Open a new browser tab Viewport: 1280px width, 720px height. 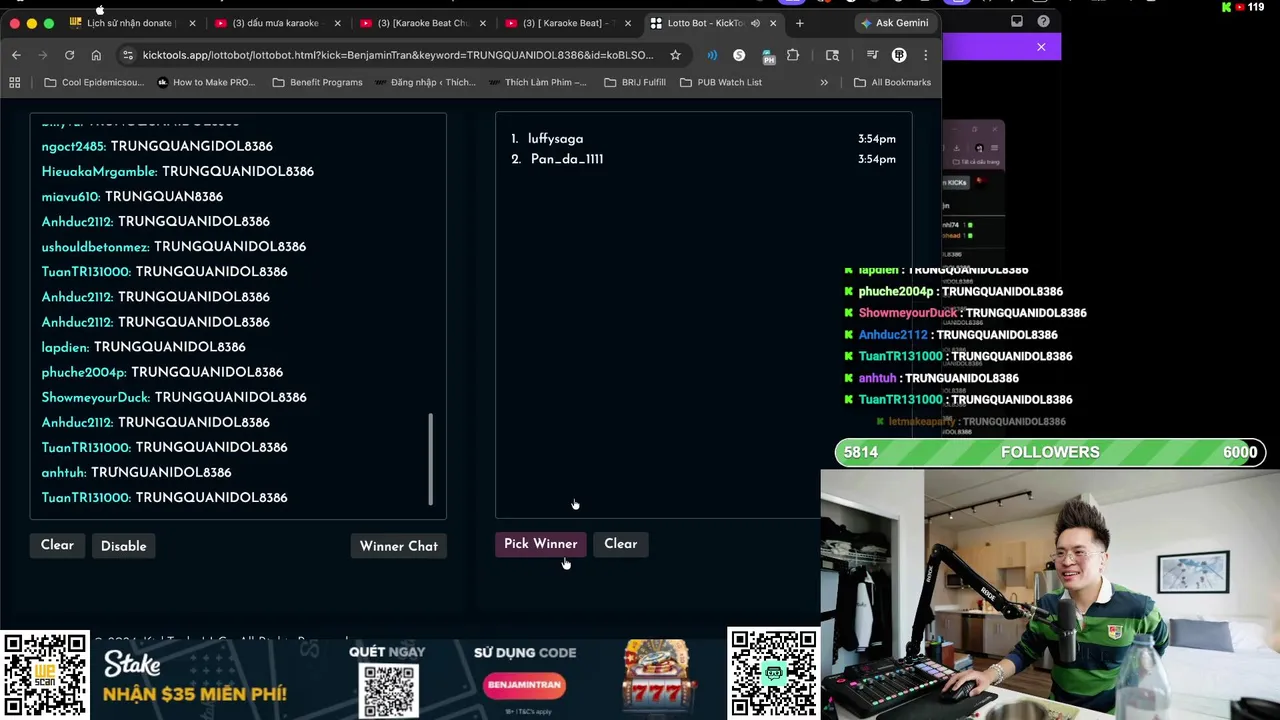click(799, 23)
